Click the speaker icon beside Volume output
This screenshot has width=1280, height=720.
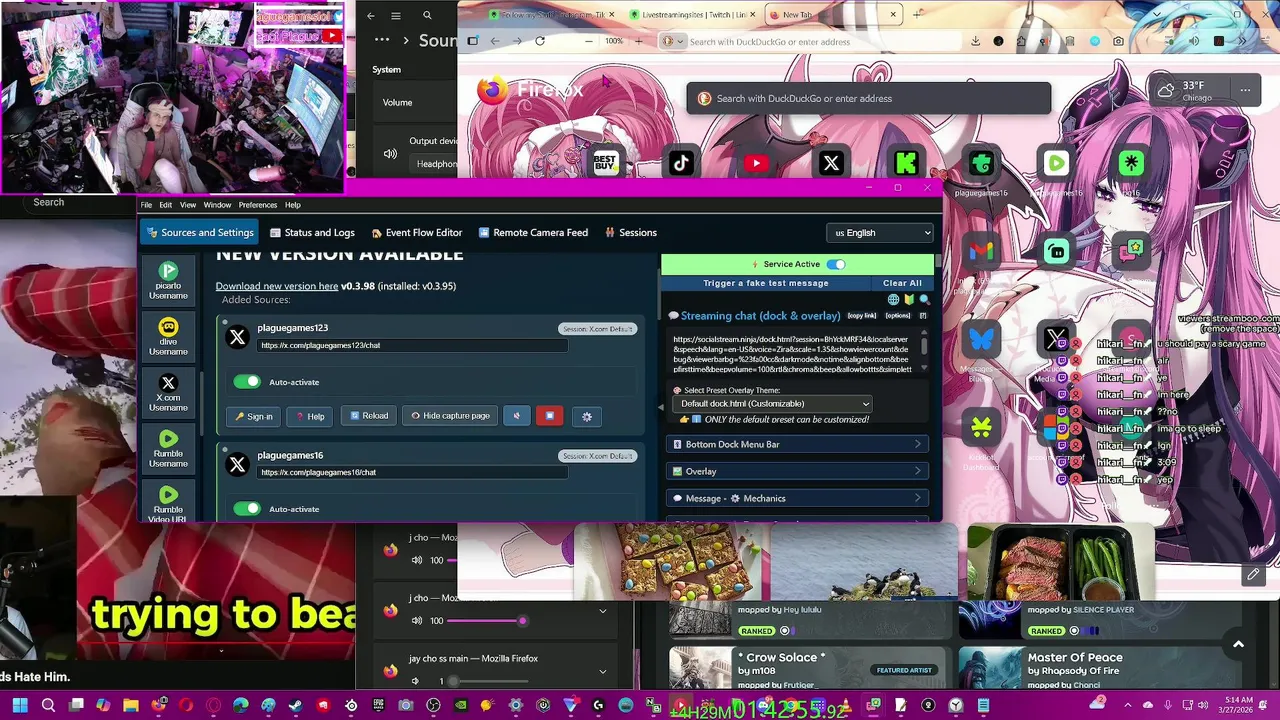[390, 153]
